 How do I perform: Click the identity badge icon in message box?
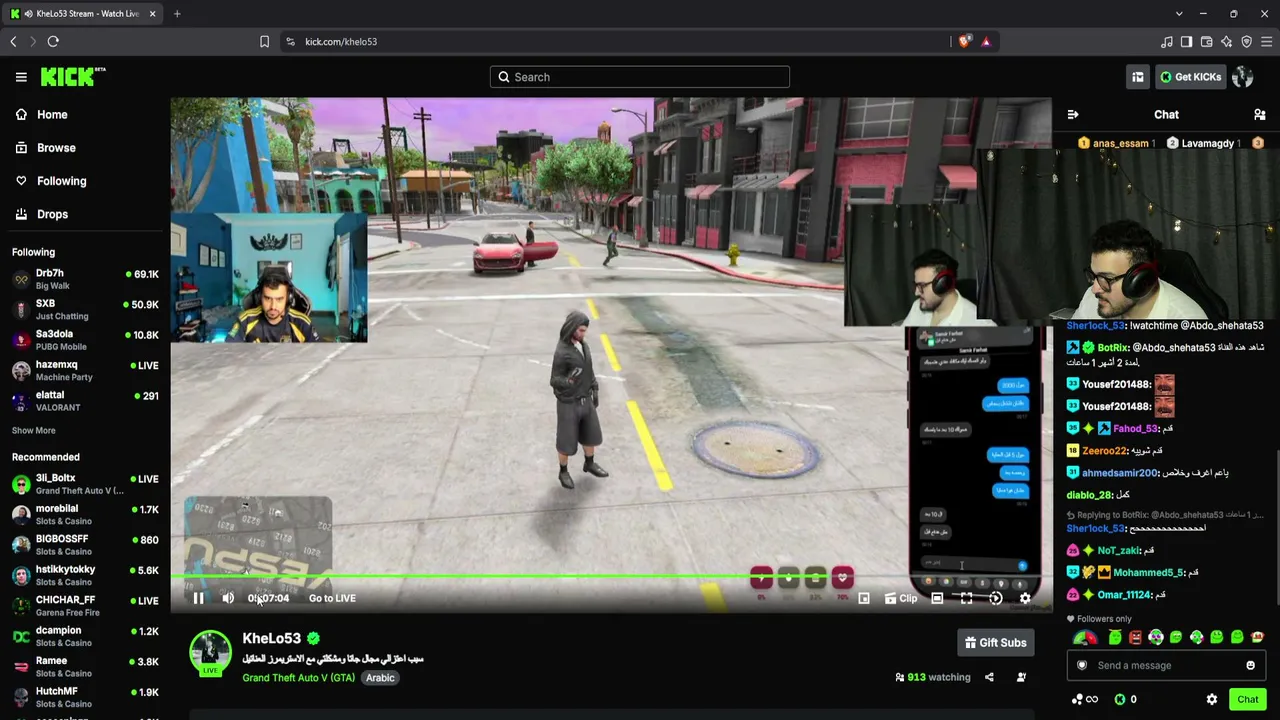point(1082,666)
